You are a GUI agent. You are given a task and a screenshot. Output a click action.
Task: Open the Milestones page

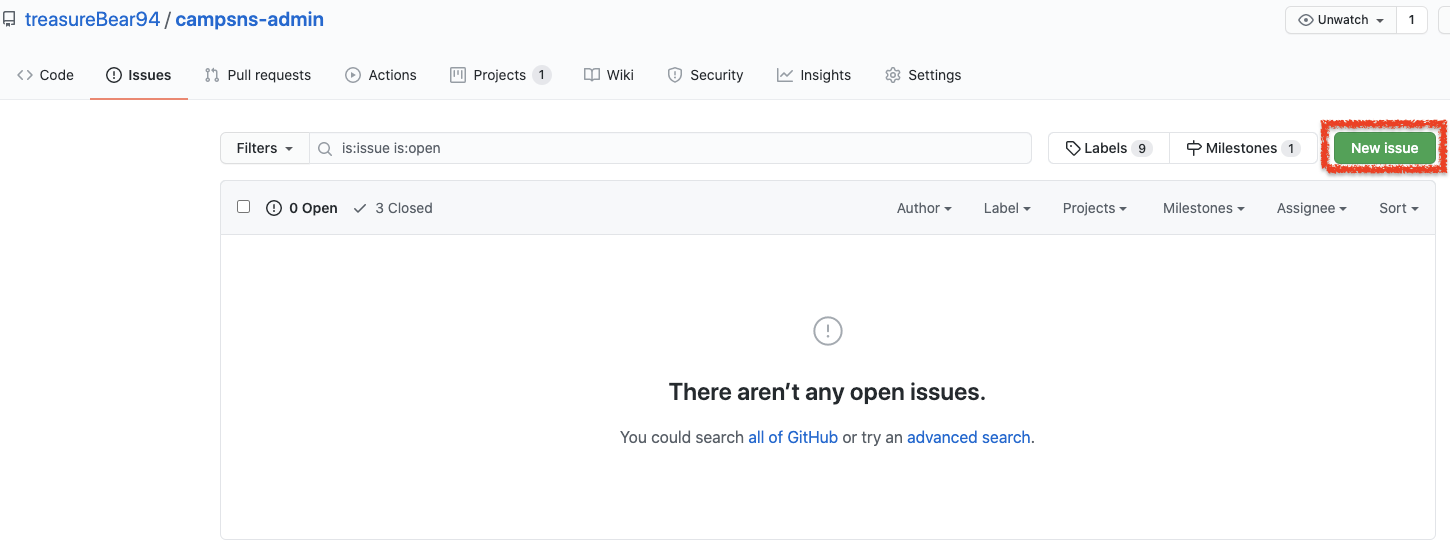coord(1243,148)
